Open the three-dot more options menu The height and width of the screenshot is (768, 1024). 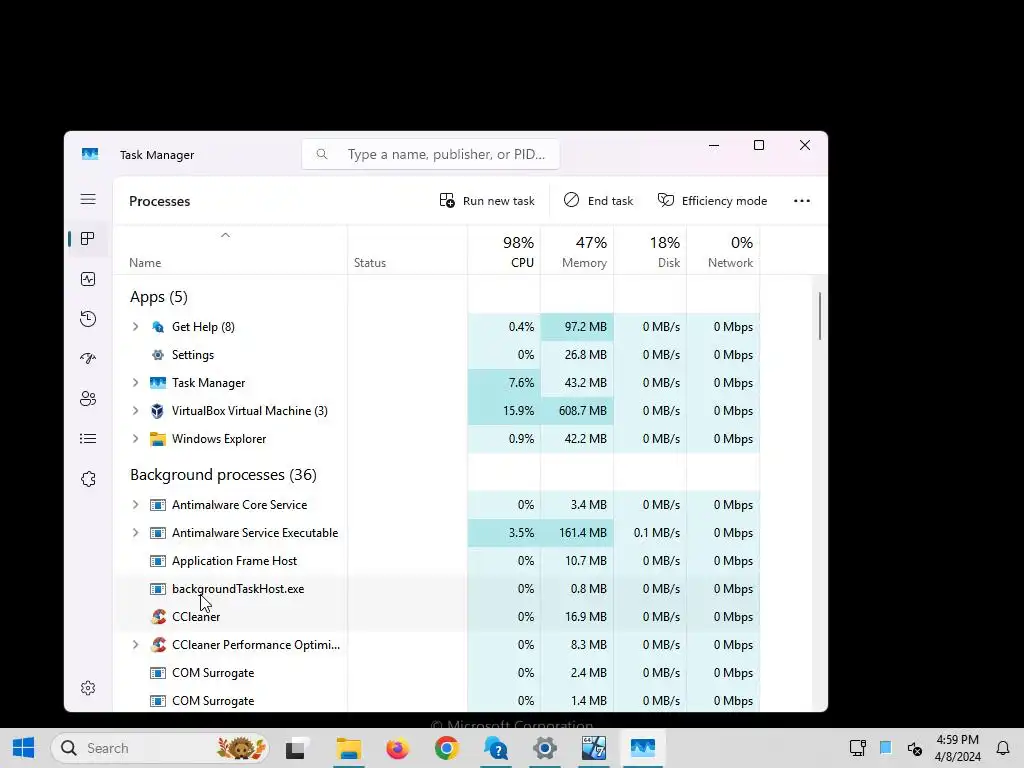802,201
